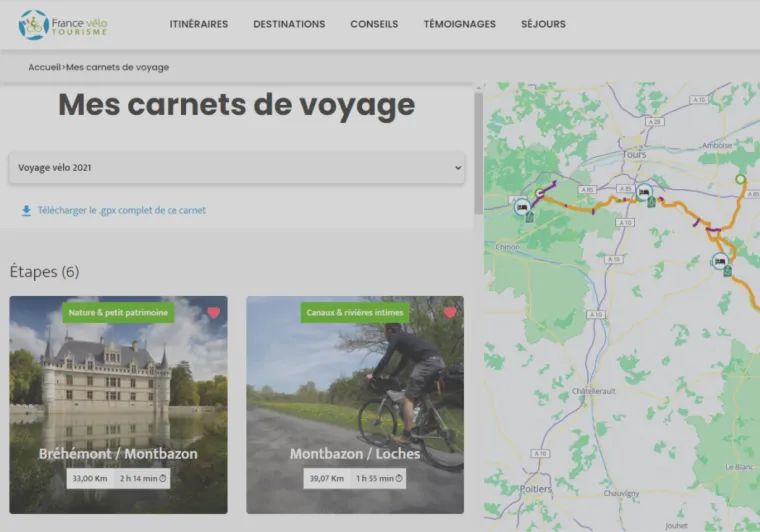Click the accommodation marker near Loches on map
This screenshot has width=760, height=532.
coord(720,261)
